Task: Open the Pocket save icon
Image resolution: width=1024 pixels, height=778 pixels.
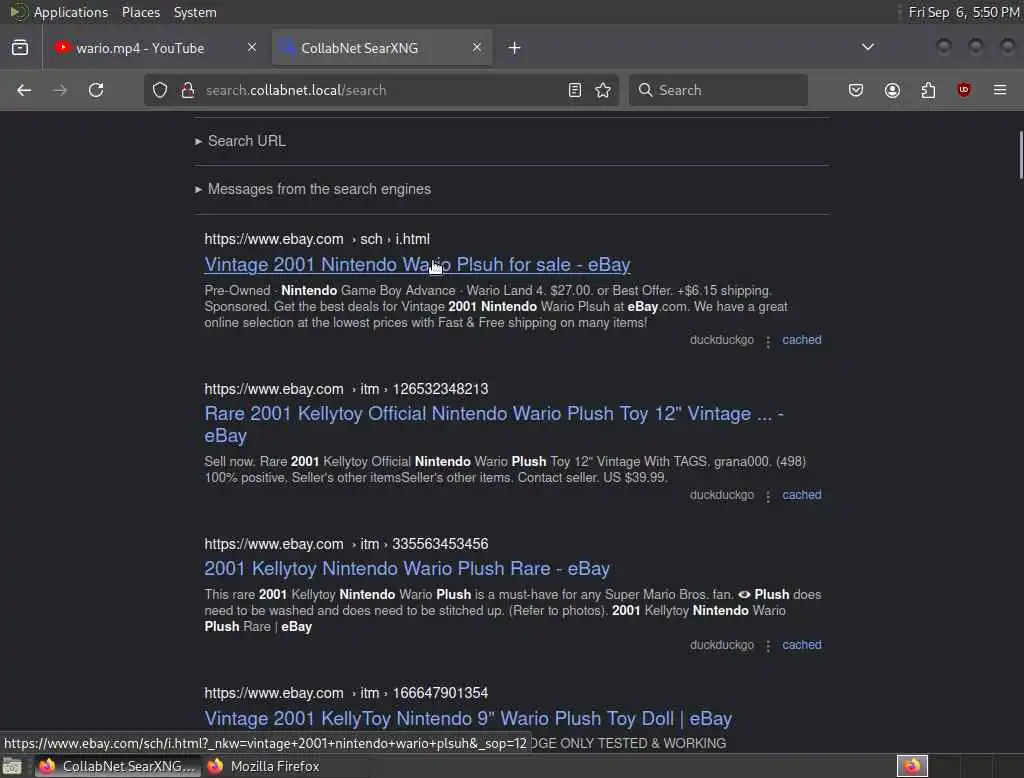Action: click(856, 90)
